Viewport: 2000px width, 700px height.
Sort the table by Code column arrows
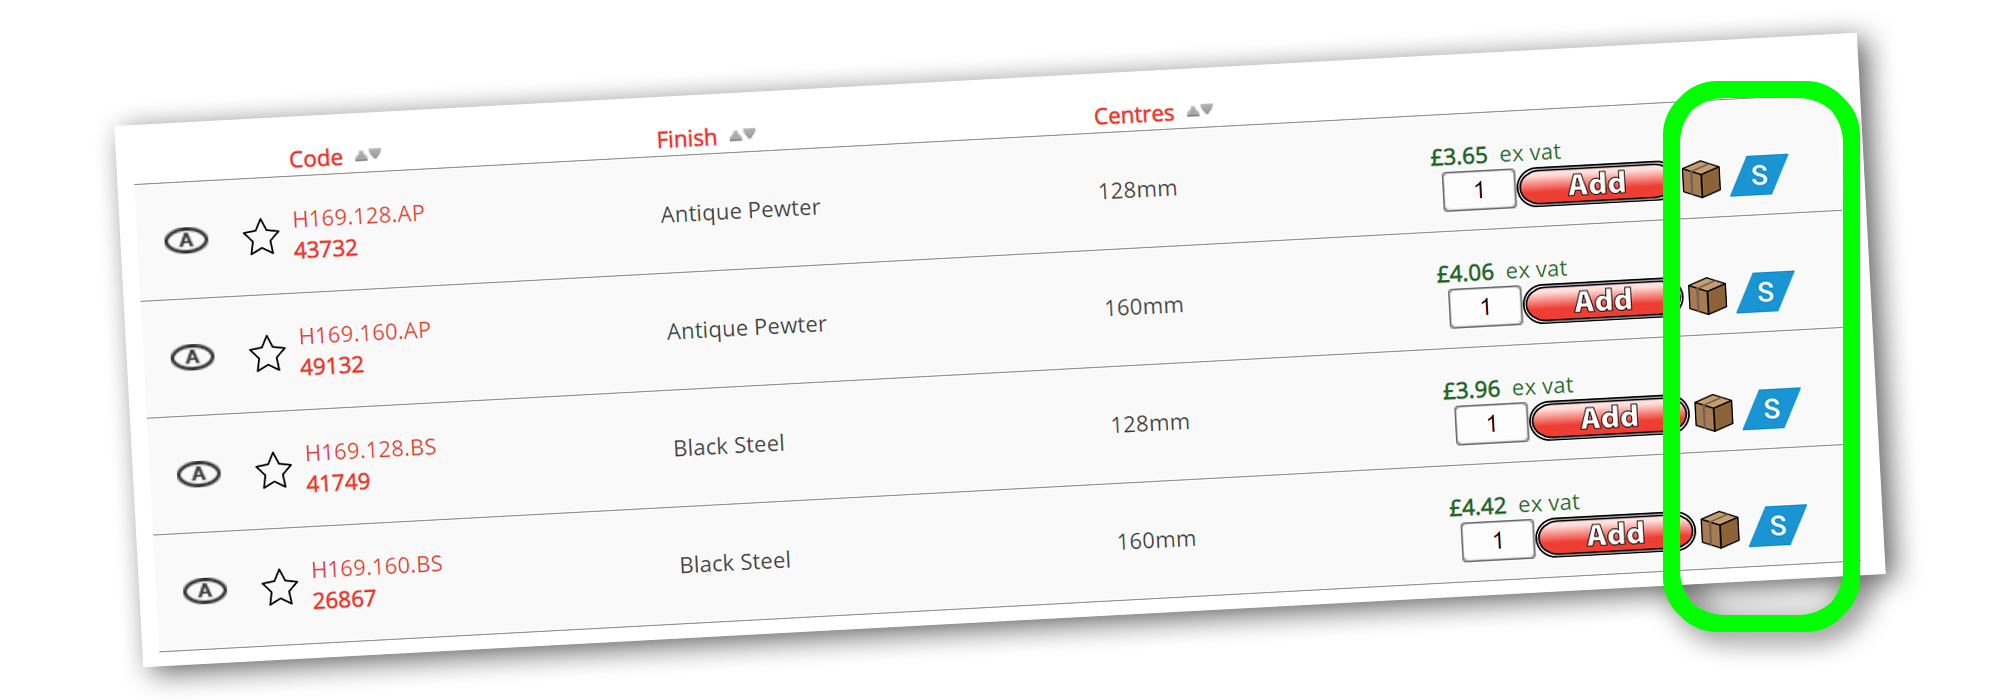pyautogui.click(x=368, y=154)
